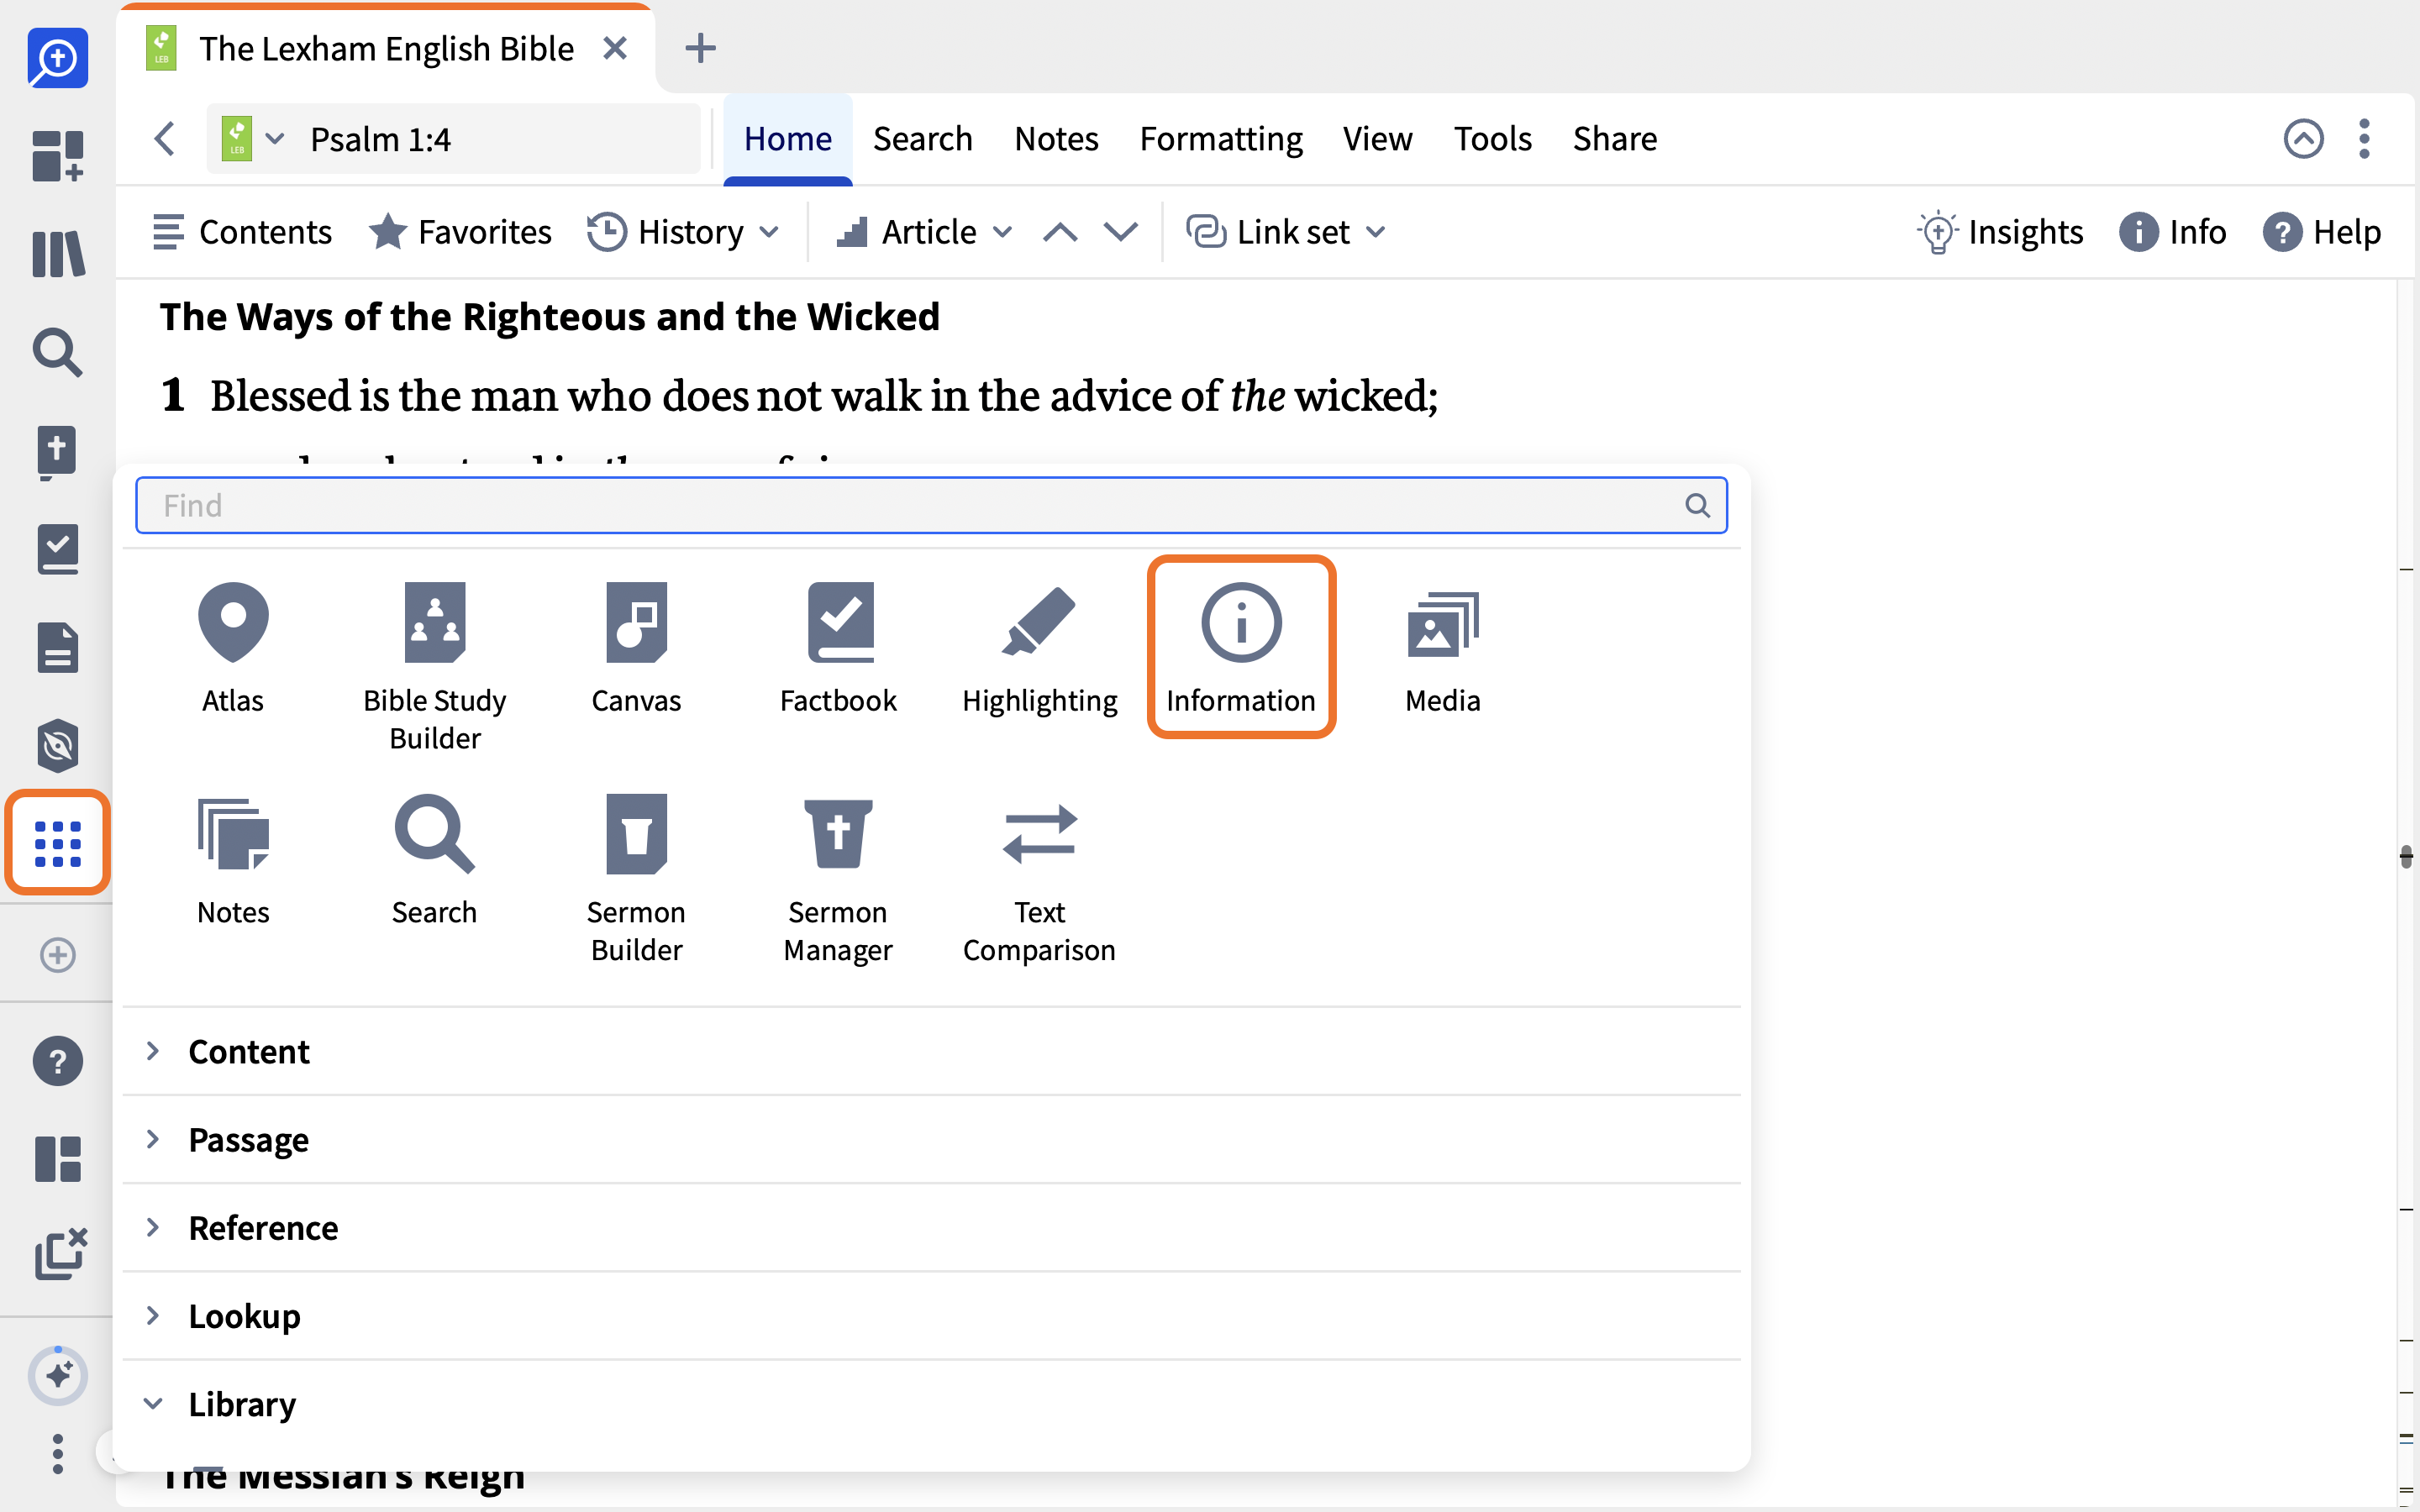Click the search magnifier inside Find box
The image size is (2420, 1512).
click(x=1697, y=505)
